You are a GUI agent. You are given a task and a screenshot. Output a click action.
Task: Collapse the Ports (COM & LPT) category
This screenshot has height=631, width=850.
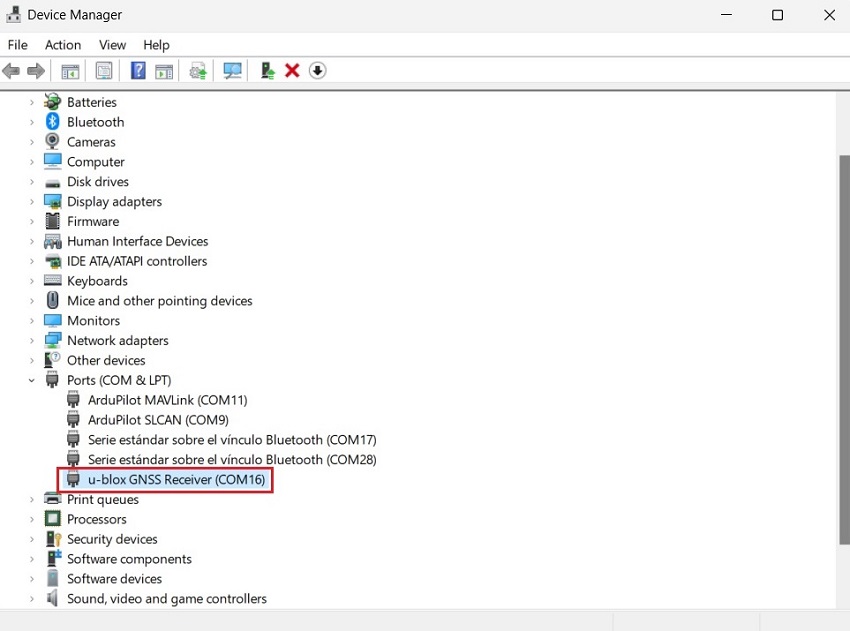pyautogui.click(x=32, y=380)
